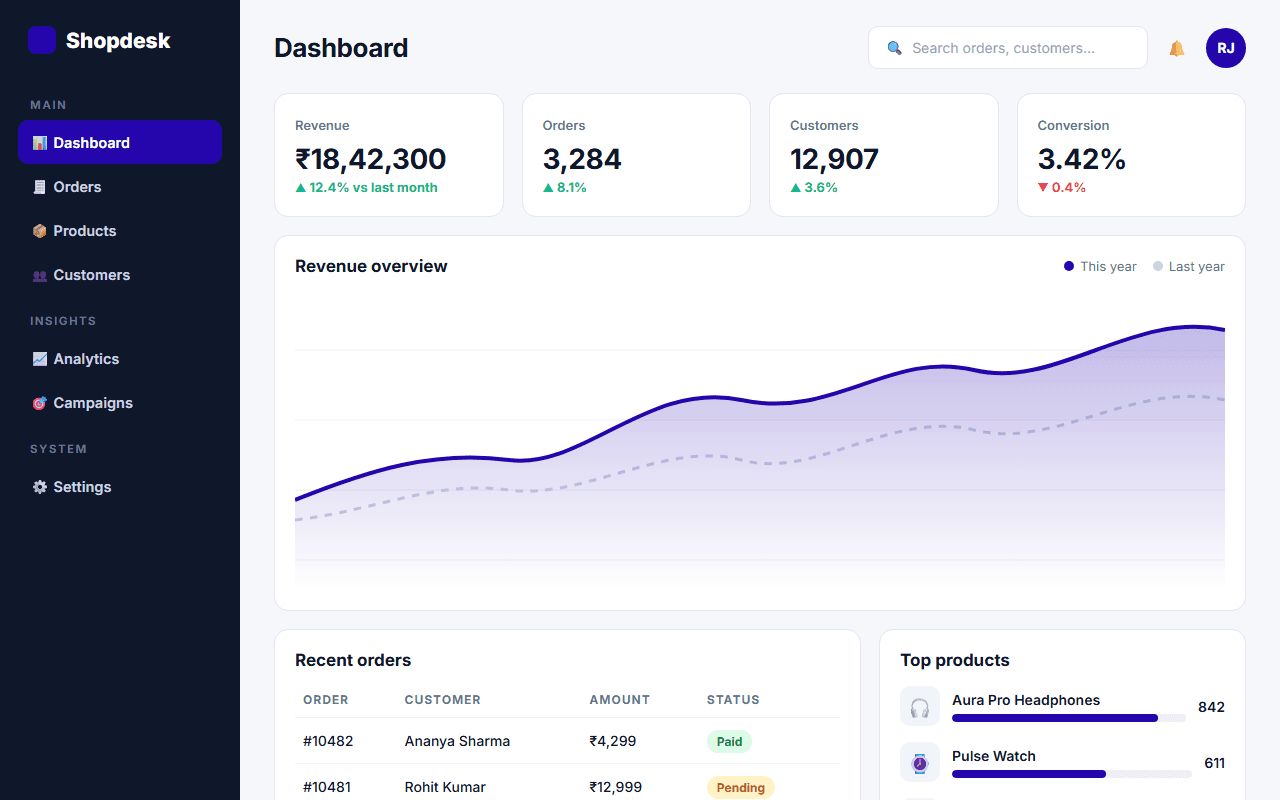The image size is (1280, 800).
Task: Go to Orders in sidebar
Action: [x=120, y=187]
